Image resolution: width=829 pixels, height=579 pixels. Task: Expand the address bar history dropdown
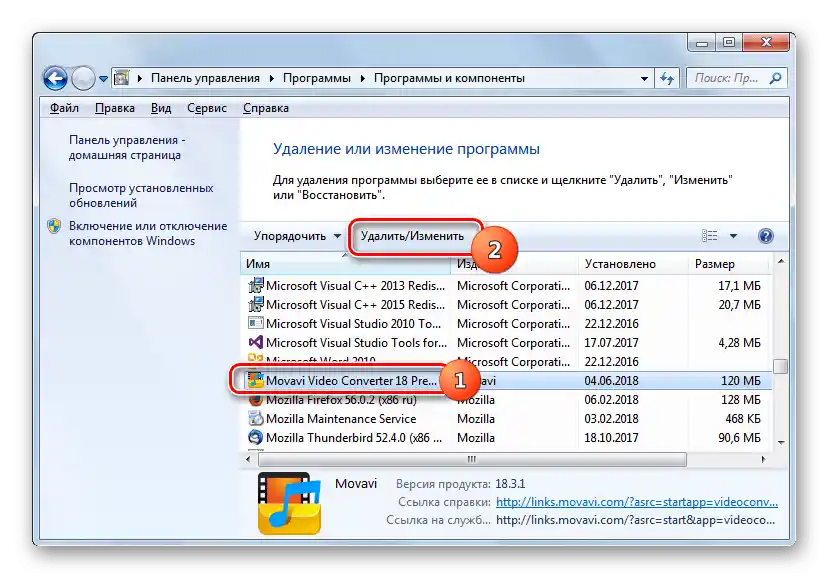coord(644,78)
